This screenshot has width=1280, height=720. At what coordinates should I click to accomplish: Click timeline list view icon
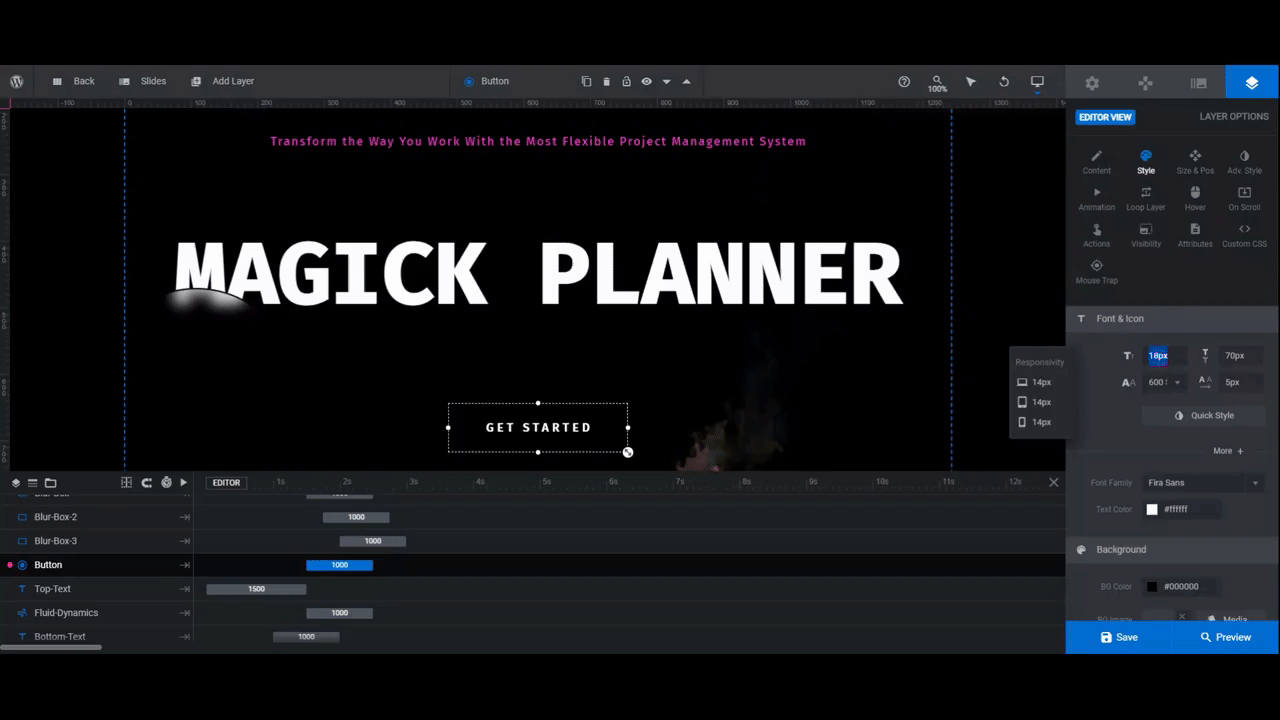[x=33, y=483]
